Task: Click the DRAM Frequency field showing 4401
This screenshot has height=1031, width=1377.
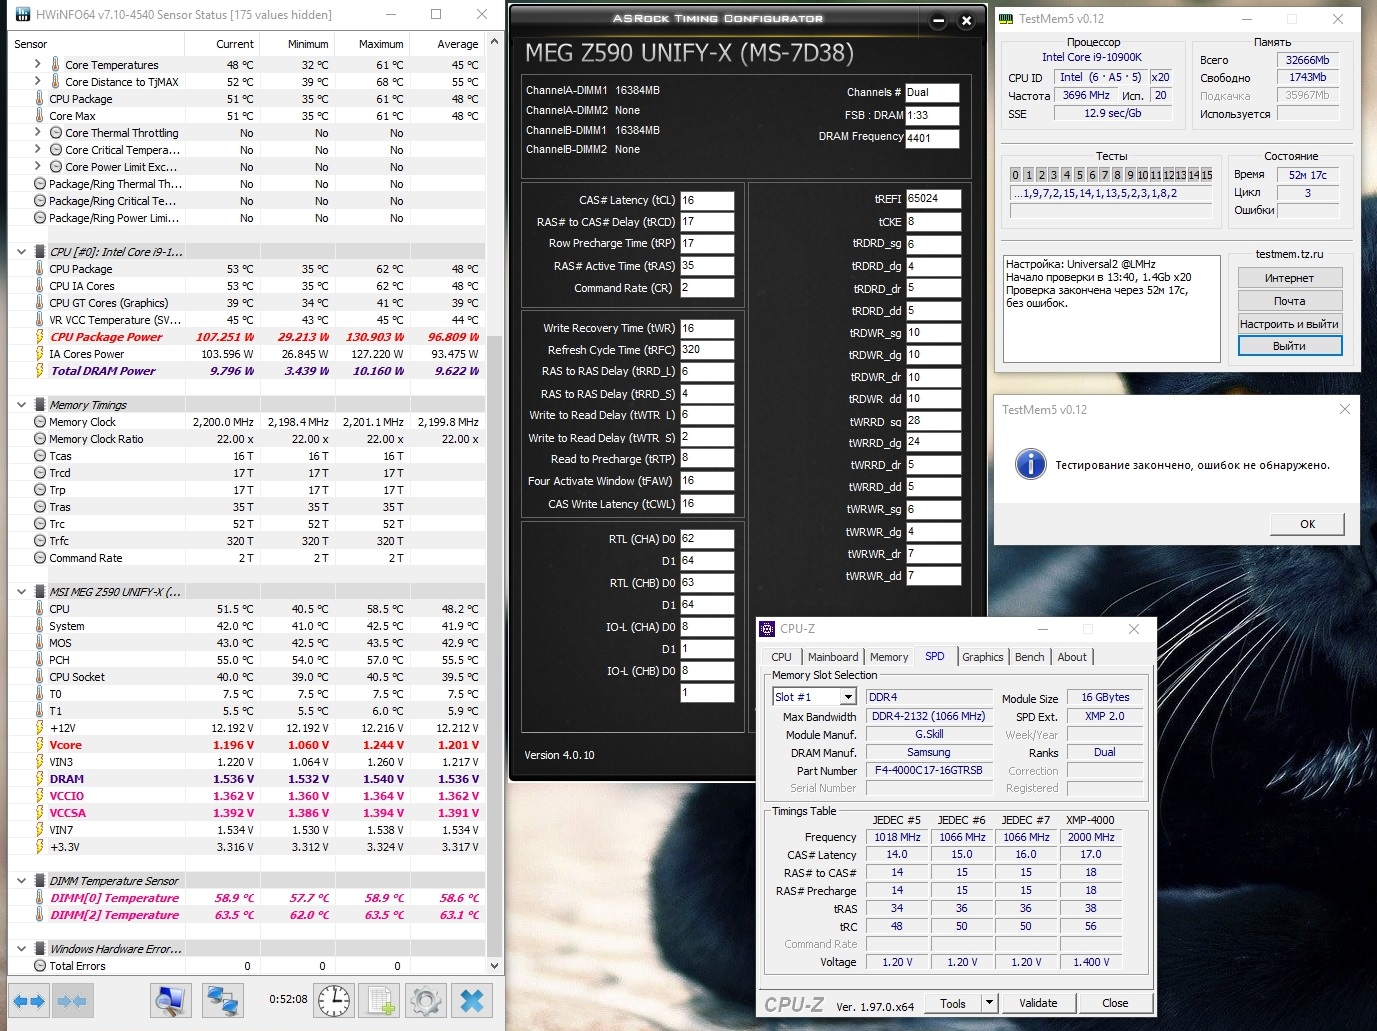Action: (932, 138)
